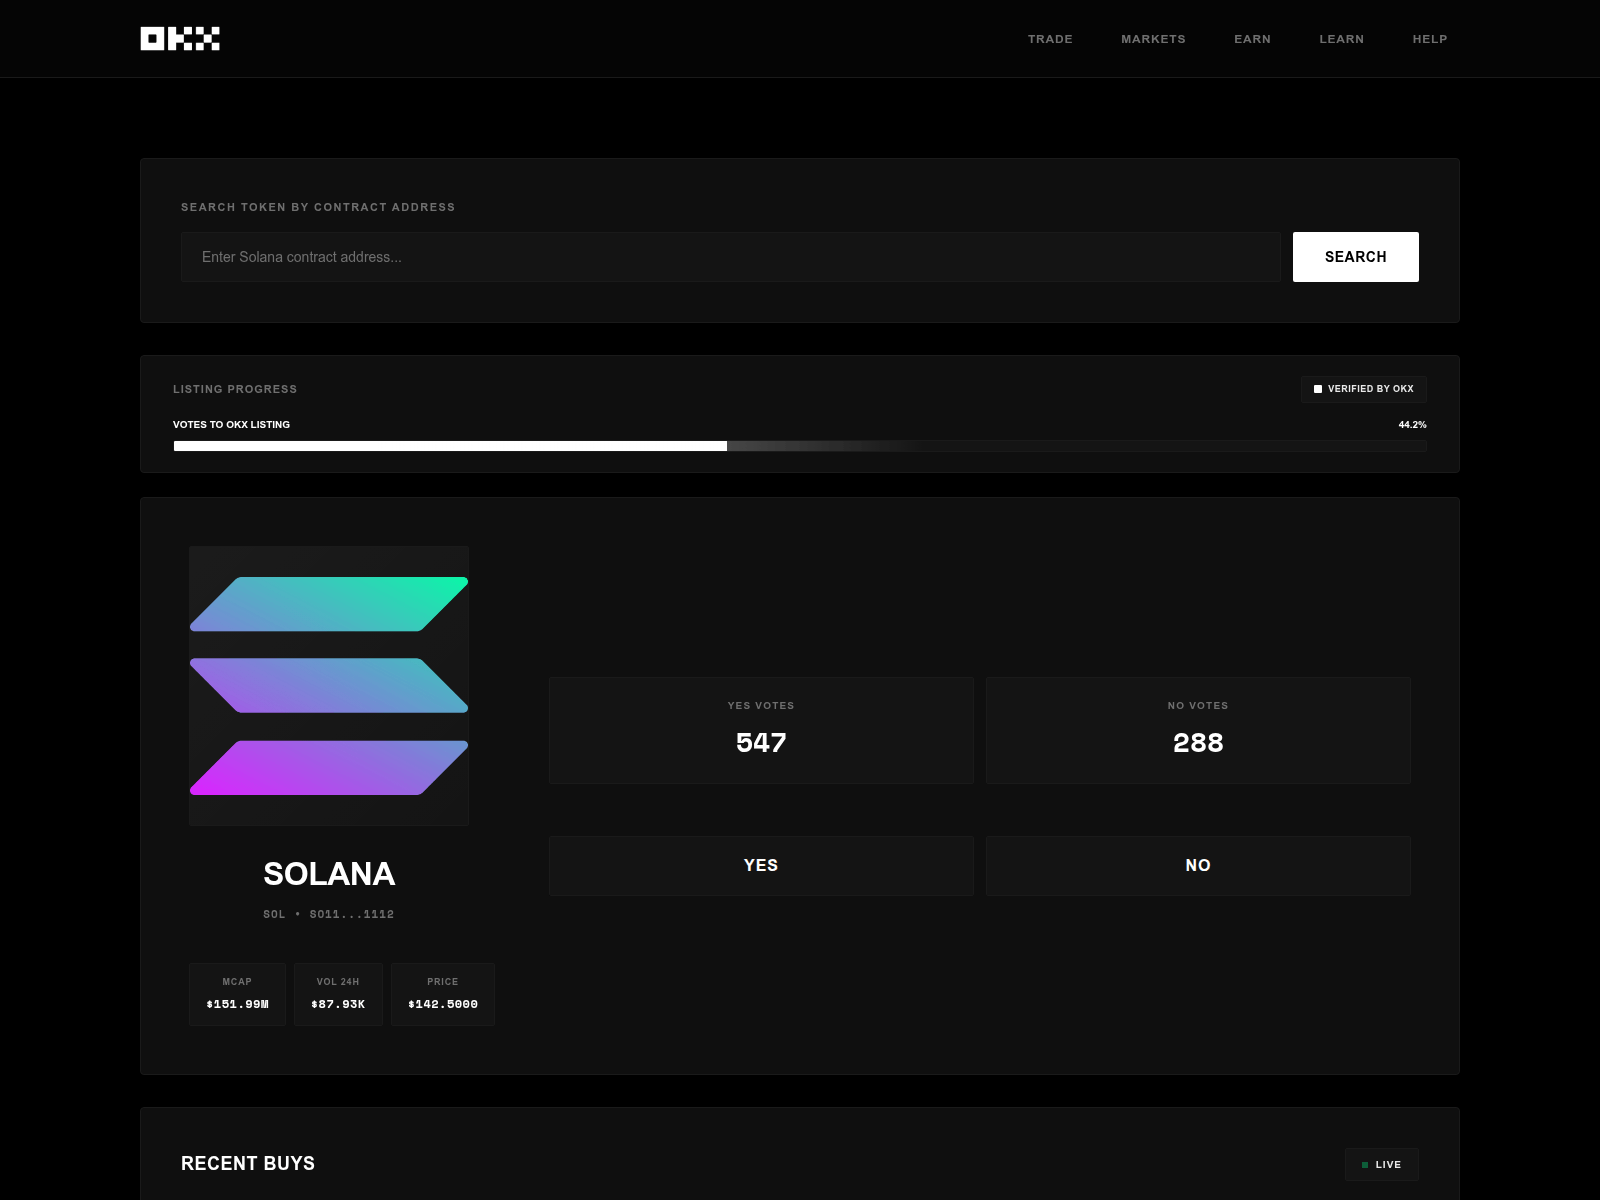The width and height of the screenshot is (1600, 1200).
Task: Click the green LIVE status indicator
Action: coord(1365,1164)
